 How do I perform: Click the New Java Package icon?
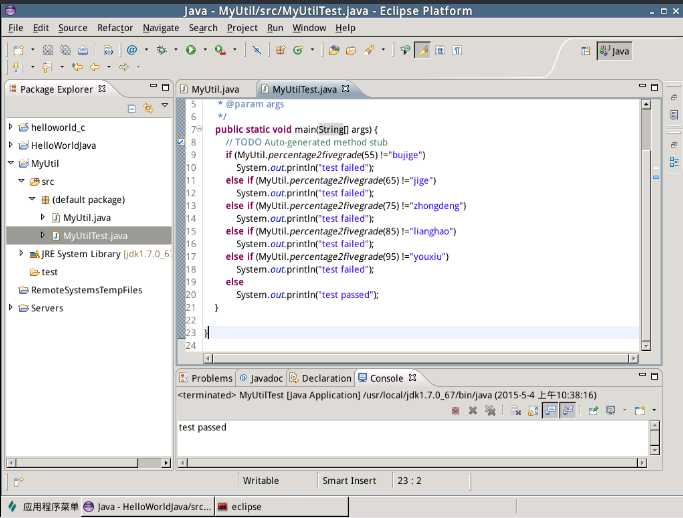(281, 50)
